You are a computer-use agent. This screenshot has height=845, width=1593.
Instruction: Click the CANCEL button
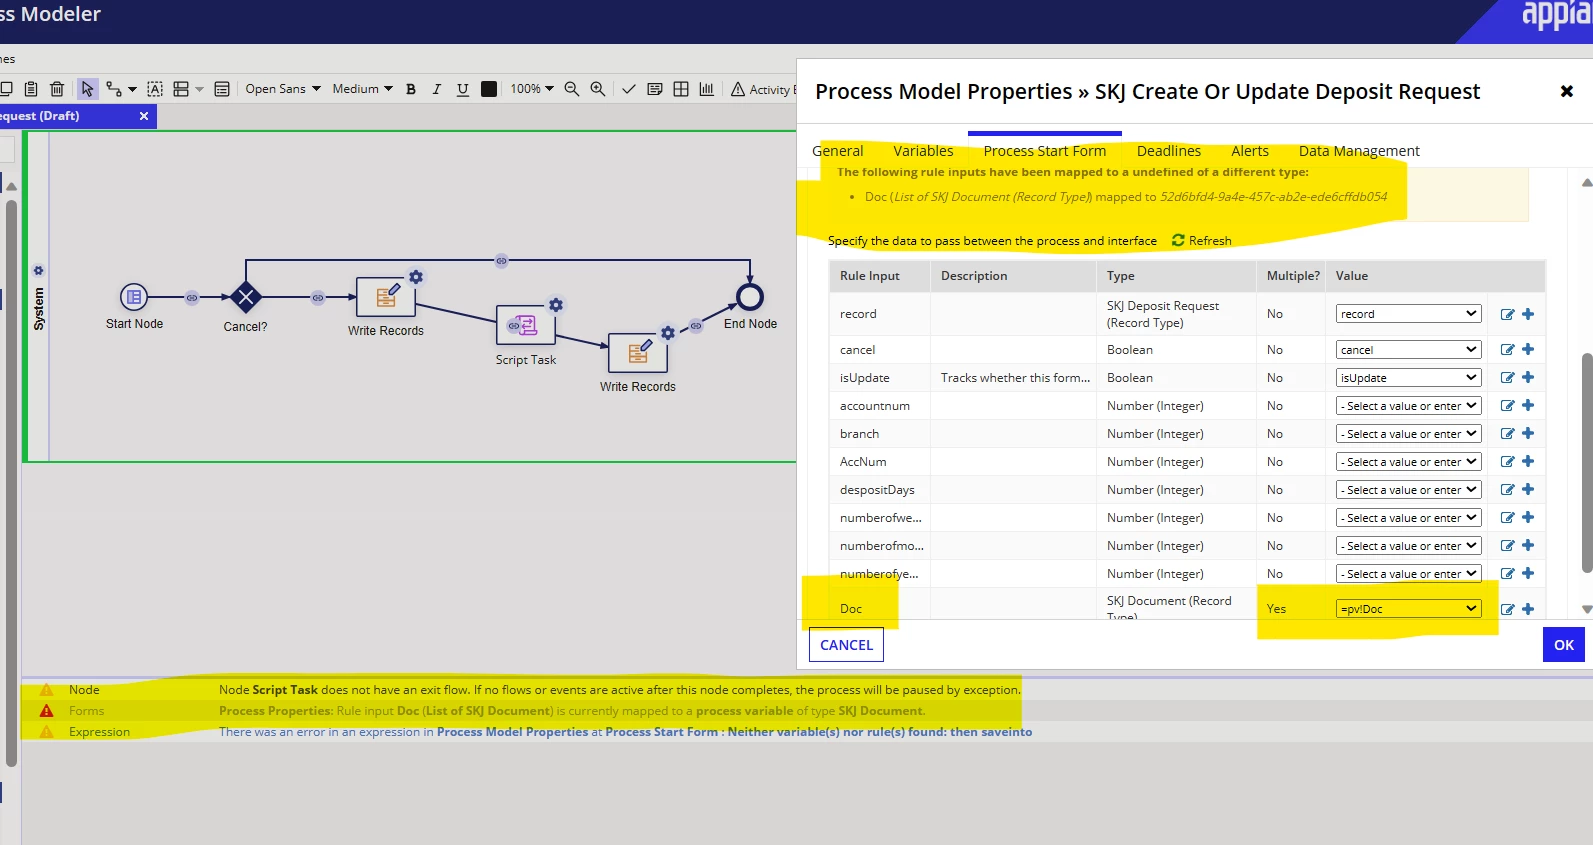846,645
